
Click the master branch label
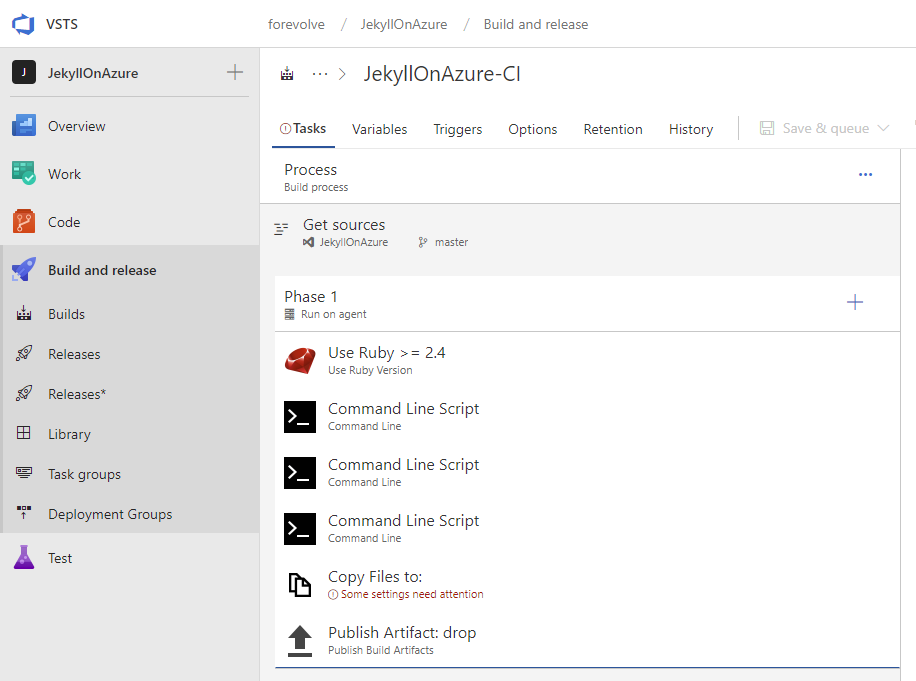[x=451, y=242]
